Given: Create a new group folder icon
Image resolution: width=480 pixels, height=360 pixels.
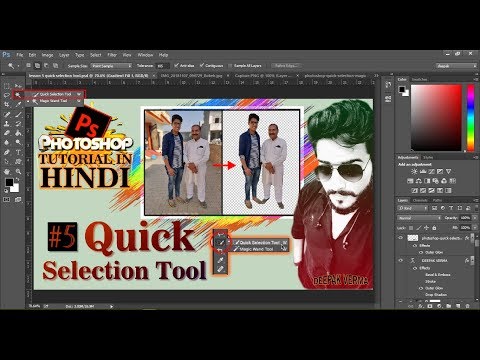Looking at the screenshot, I should pos(448,306).
